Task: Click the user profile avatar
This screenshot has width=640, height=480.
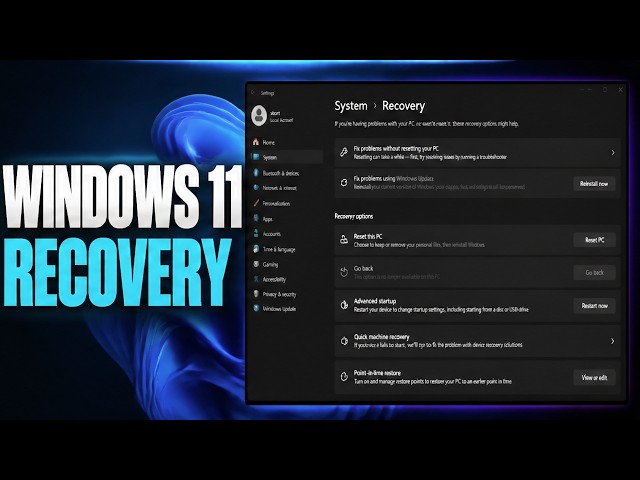Action: pos(259,115)
